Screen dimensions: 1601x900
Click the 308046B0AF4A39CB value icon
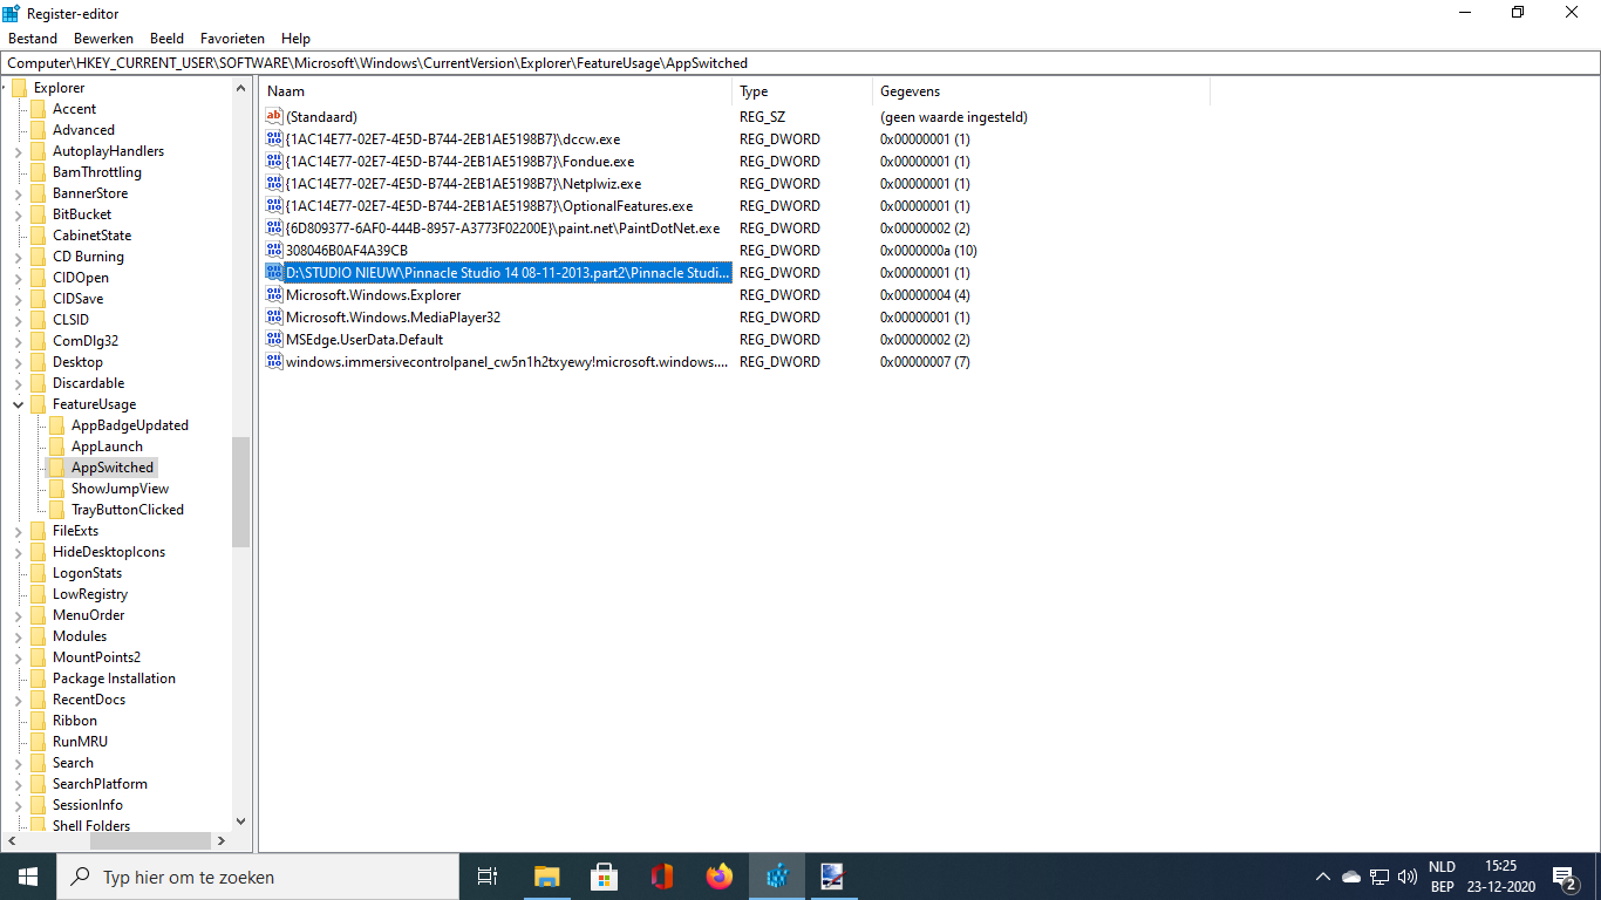click(x=274, y=250)
